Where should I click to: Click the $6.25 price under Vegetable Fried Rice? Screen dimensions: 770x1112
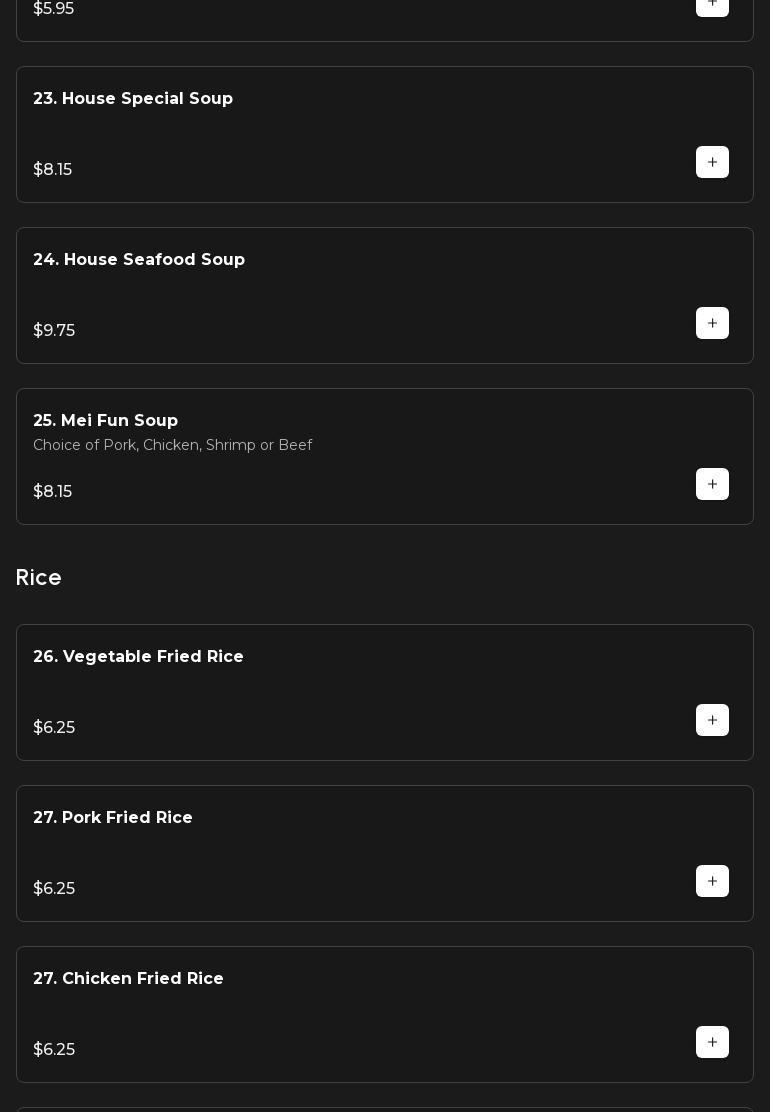click(x=54, y=728)
